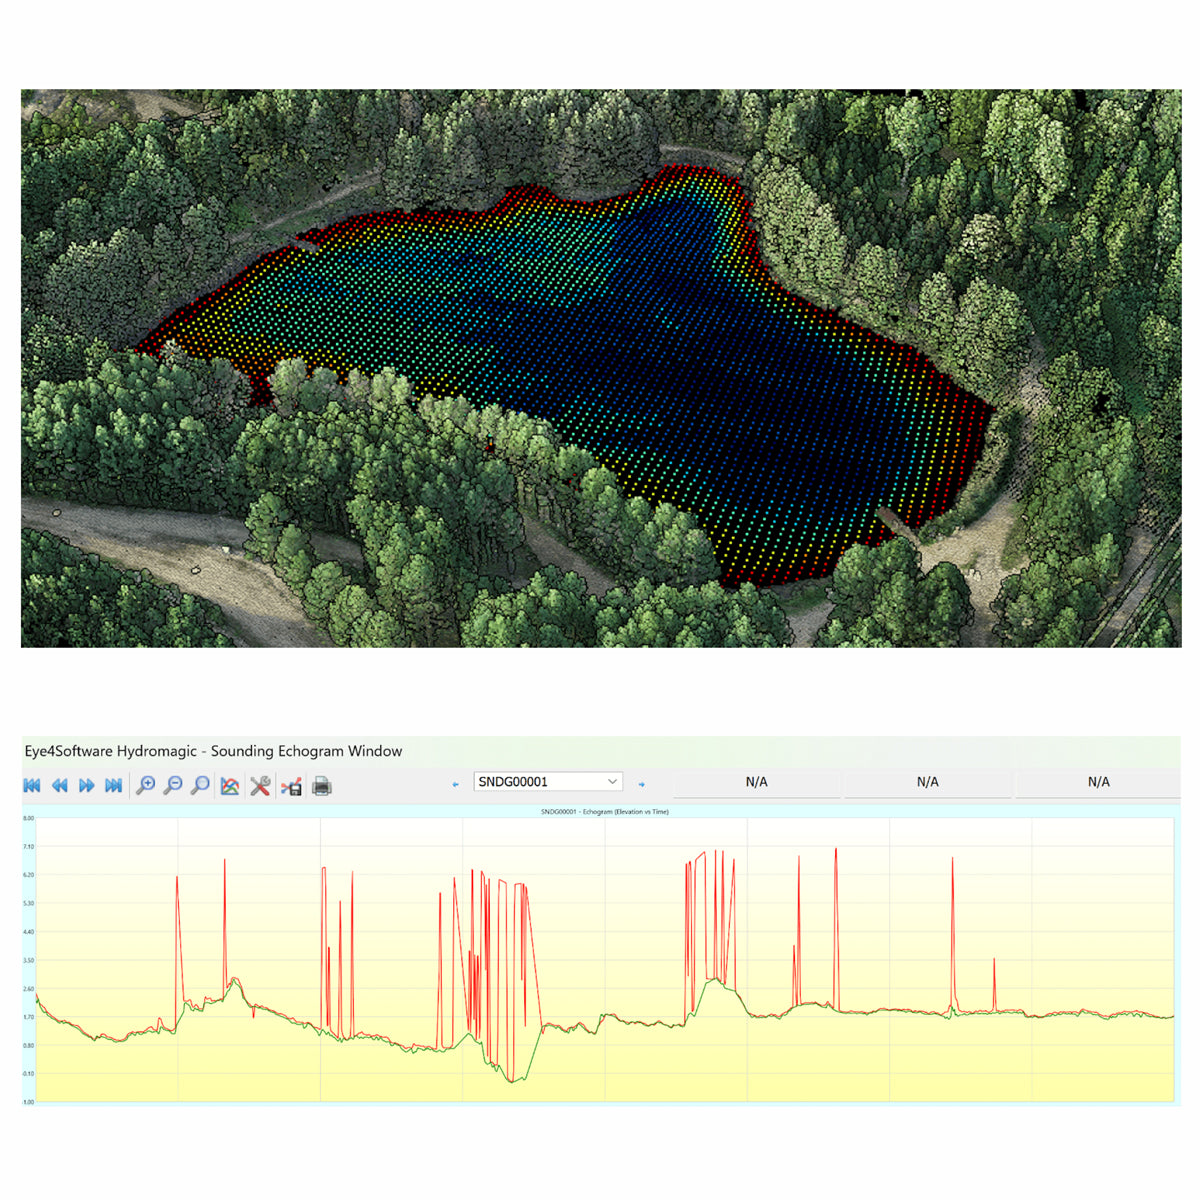Viewport: 1200px width, 1200px height.
Task: Step backward with the rewind arrows
Action: click(x=60, y=786)
